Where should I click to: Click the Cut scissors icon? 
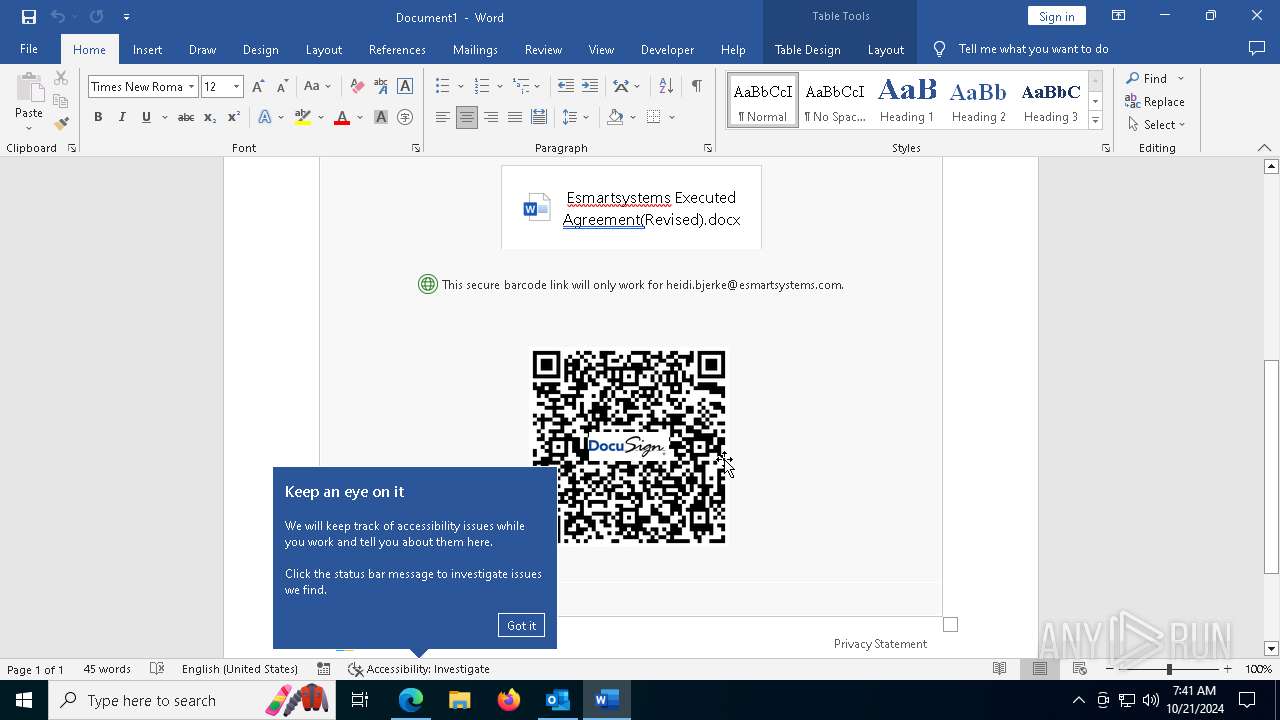tap(61, 78)
